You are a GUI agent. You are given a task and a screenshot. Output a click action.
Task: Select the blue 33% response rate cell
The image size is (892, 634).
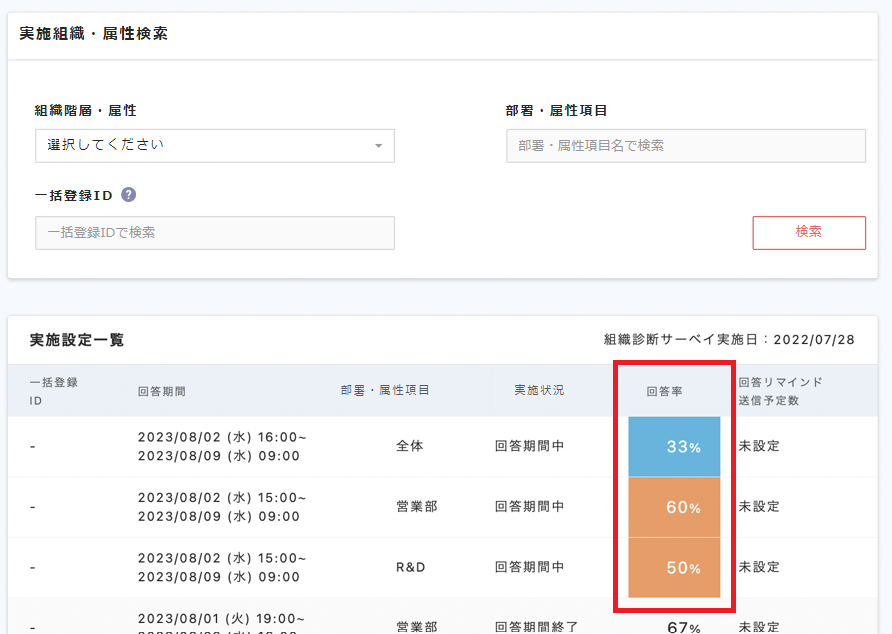pyautogui.click(x=674, y=447)
